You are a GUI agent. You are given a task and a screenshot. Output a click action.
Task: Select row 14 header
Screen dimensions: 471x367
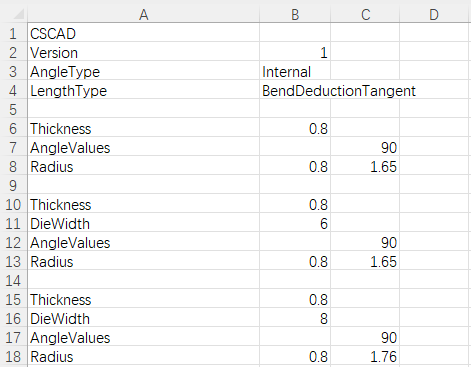coord(13,281)
